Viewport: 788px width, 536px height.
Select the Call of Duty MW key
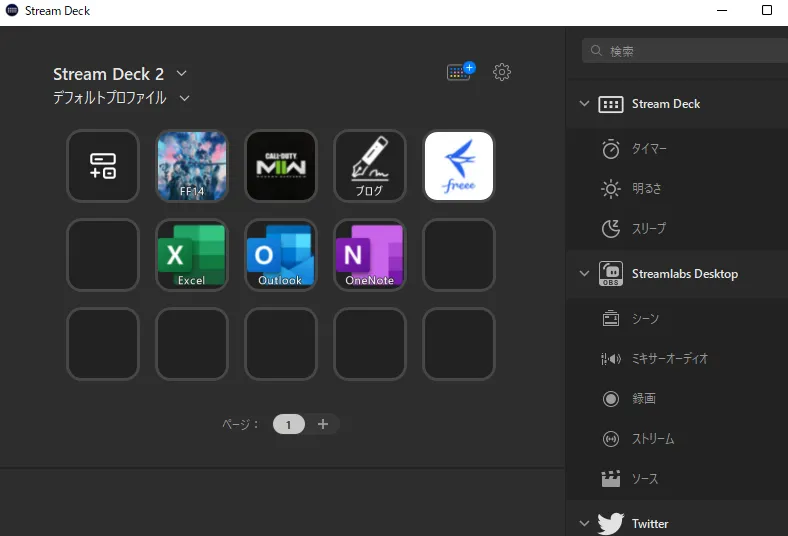[281, 166]
